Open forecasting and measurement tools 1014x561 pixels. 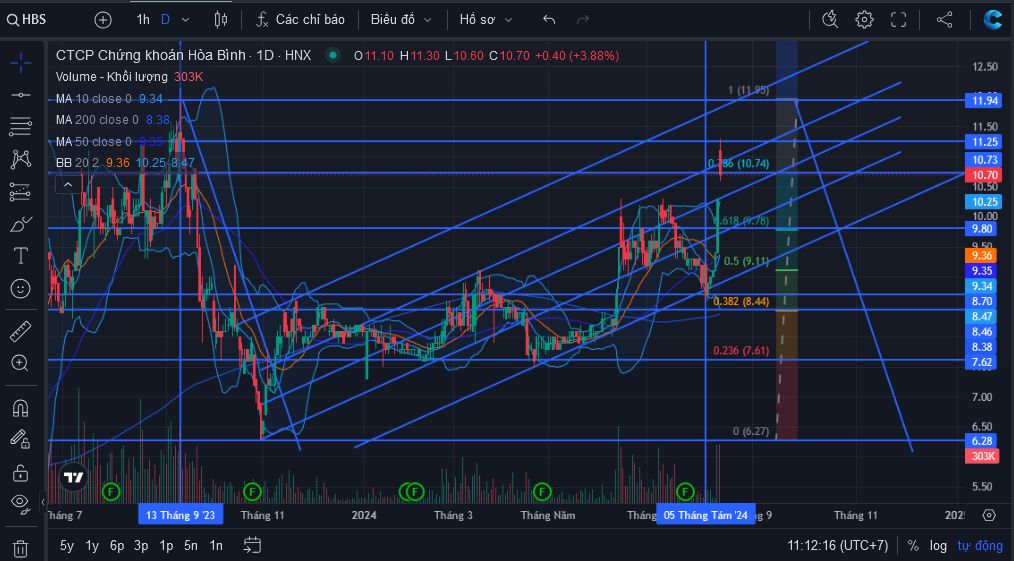click(x=21, y=191)
